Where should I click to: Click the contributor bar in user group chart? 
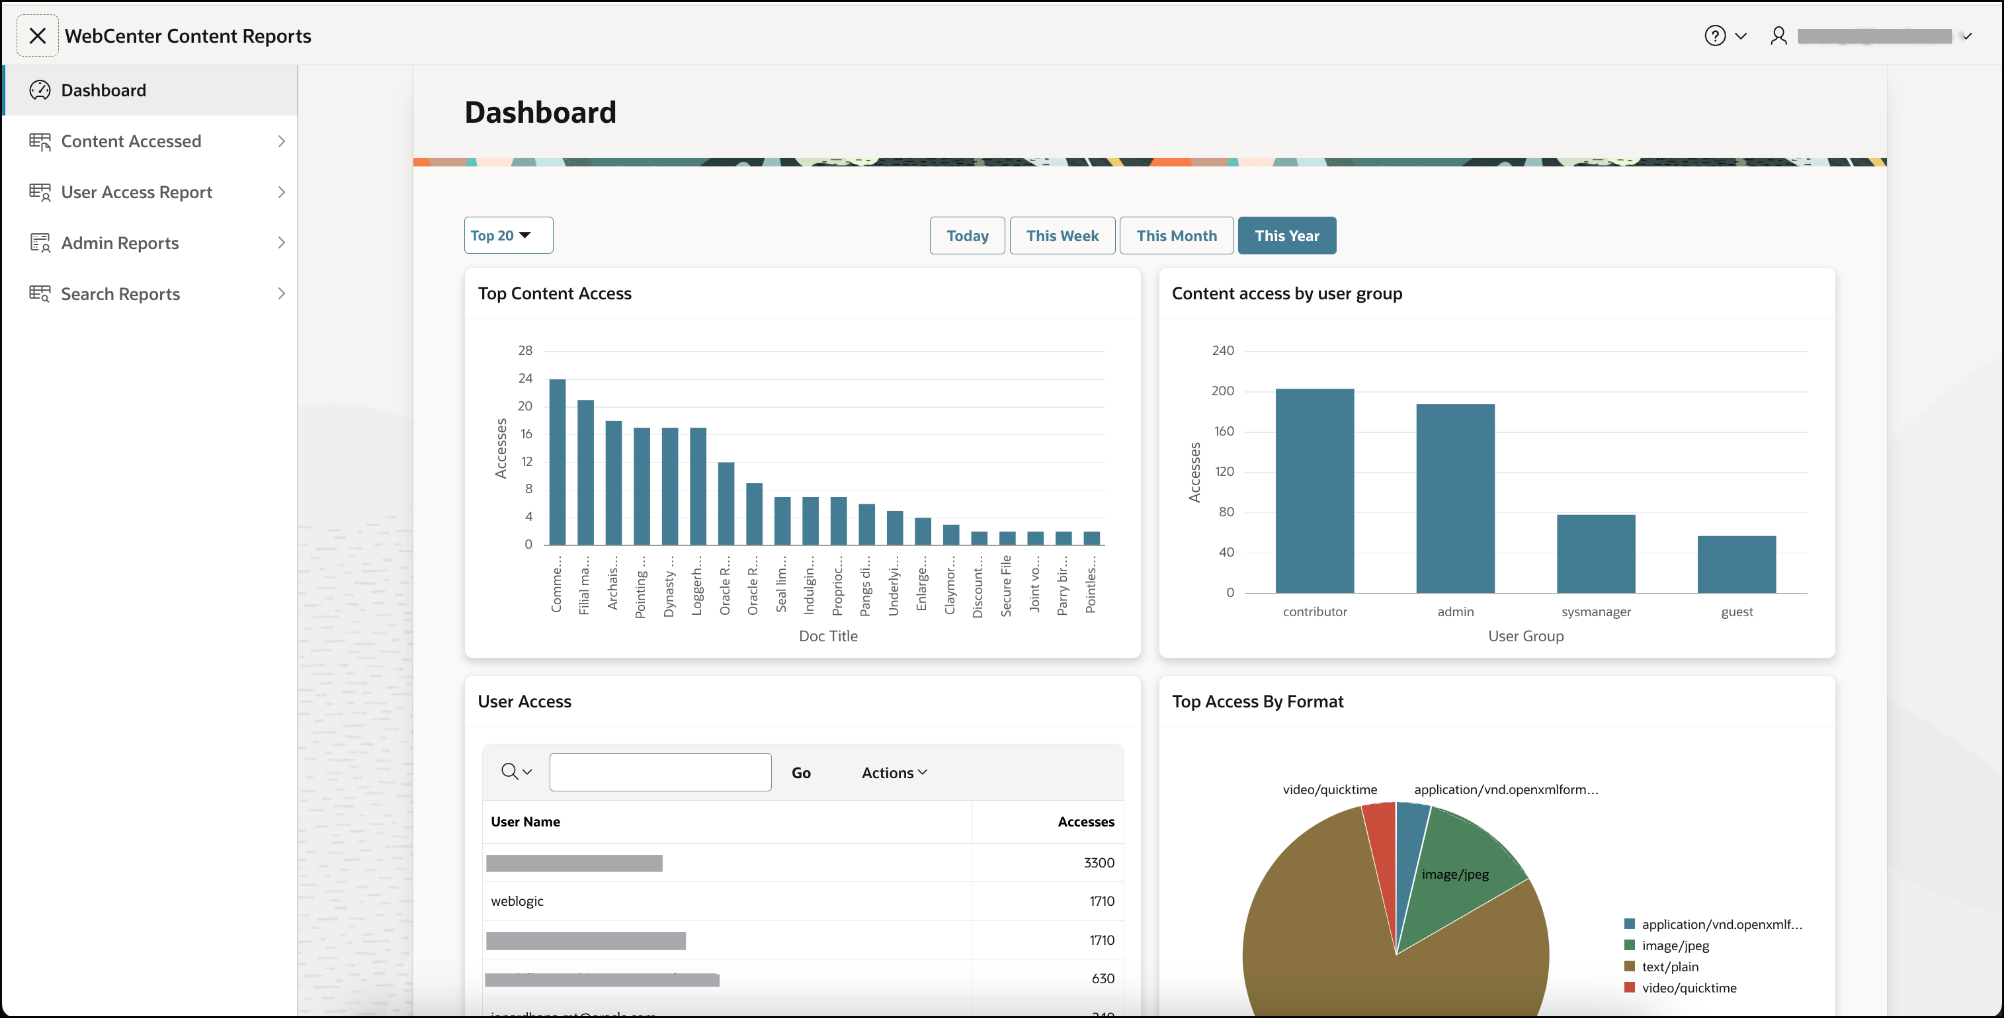pos(1315,491)
